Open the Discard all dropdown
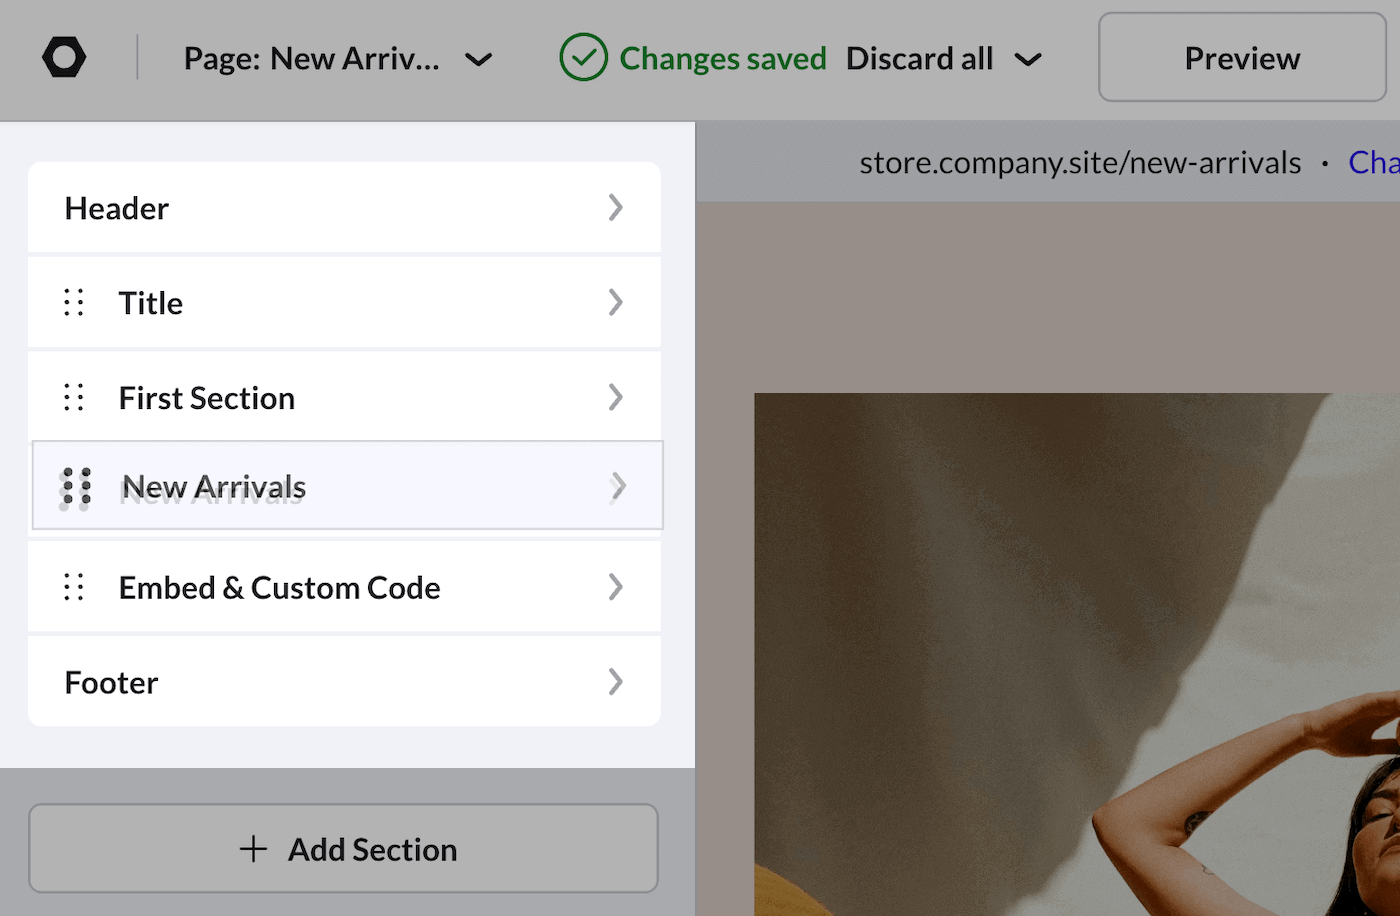Viewport: 1400px width, 916px height. tap(1028, 59)
